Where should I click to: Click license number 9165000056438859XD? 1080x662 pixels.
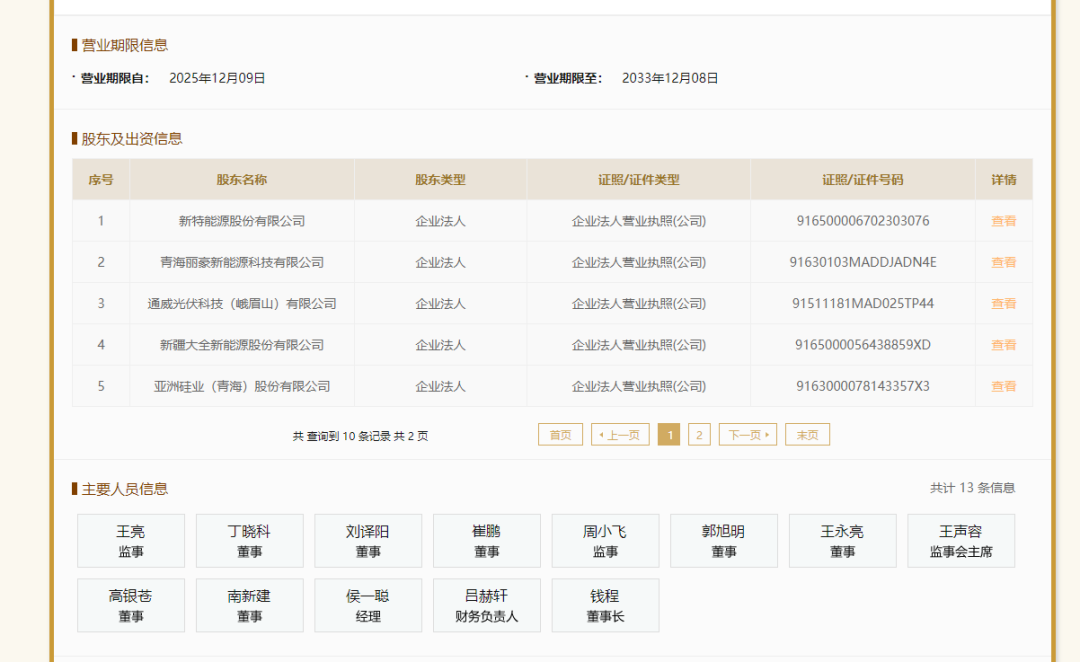[862, 345]
